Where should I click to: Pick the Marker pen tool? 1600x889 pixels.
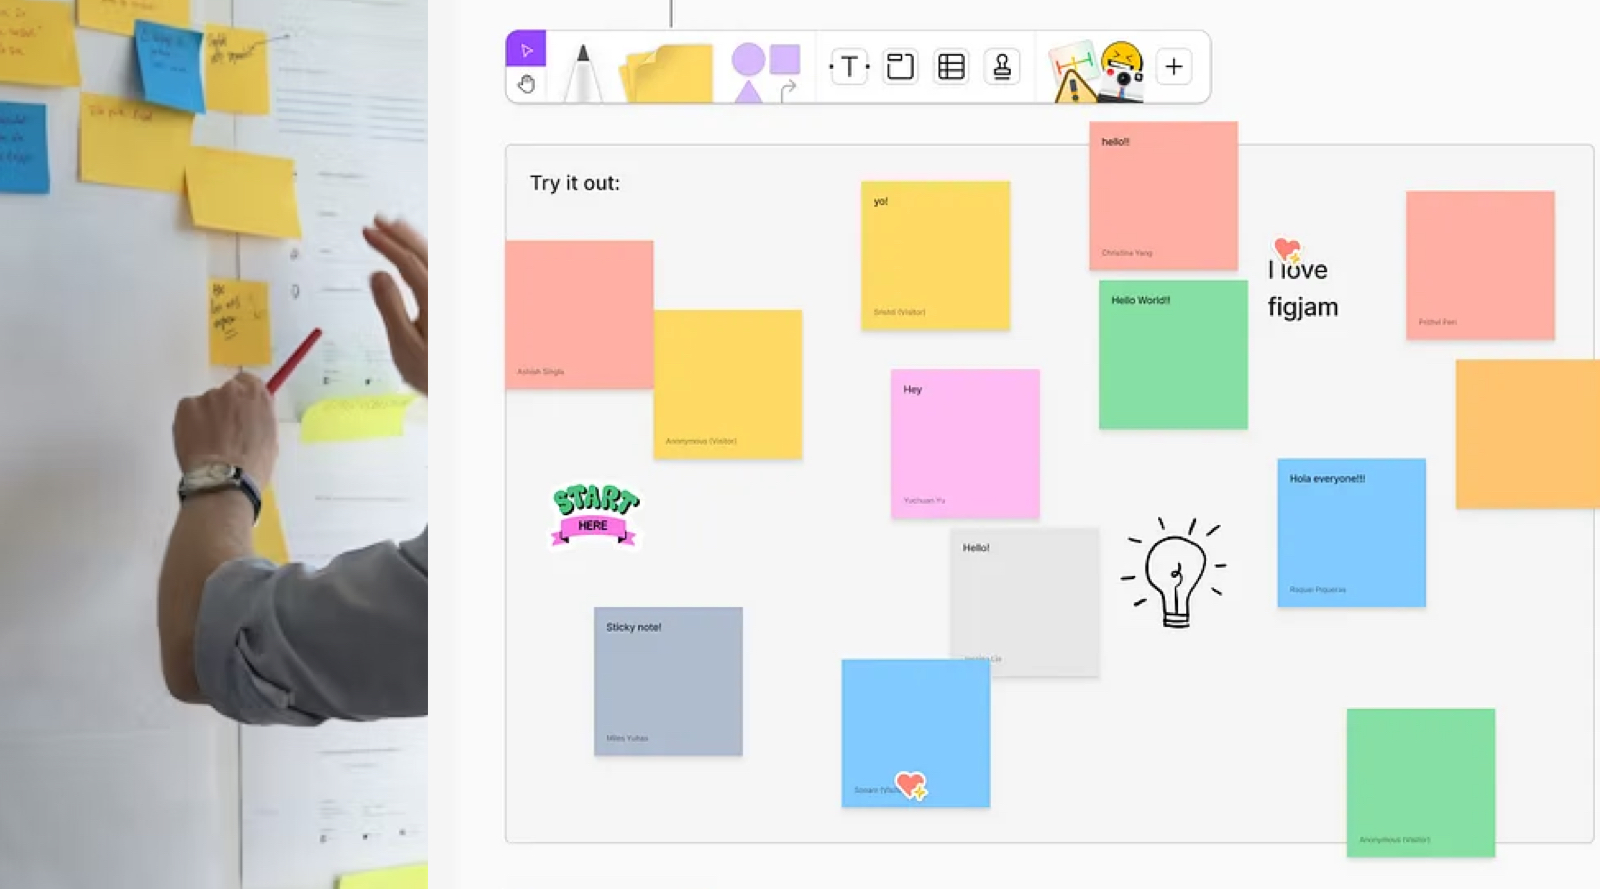[583, 72]
